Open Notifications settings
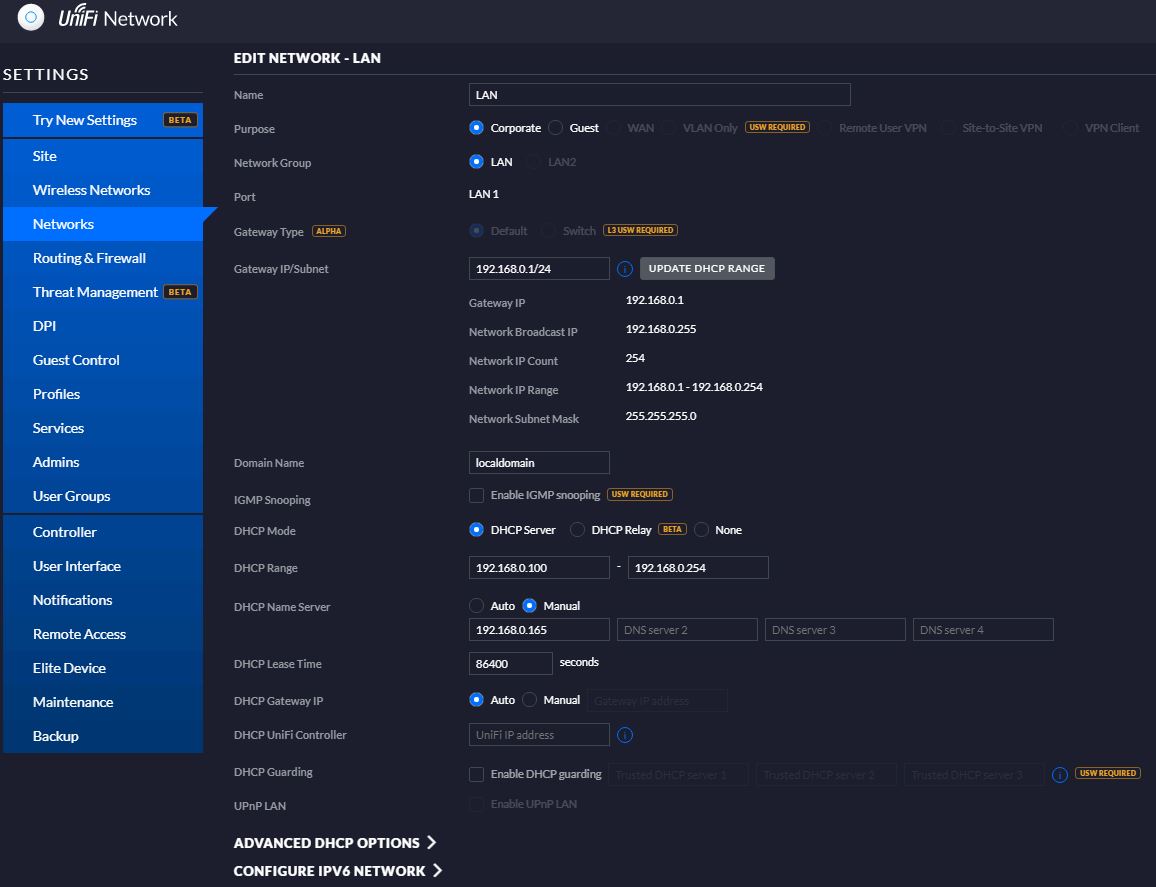 pyautogui.click(x=103, y=599)
